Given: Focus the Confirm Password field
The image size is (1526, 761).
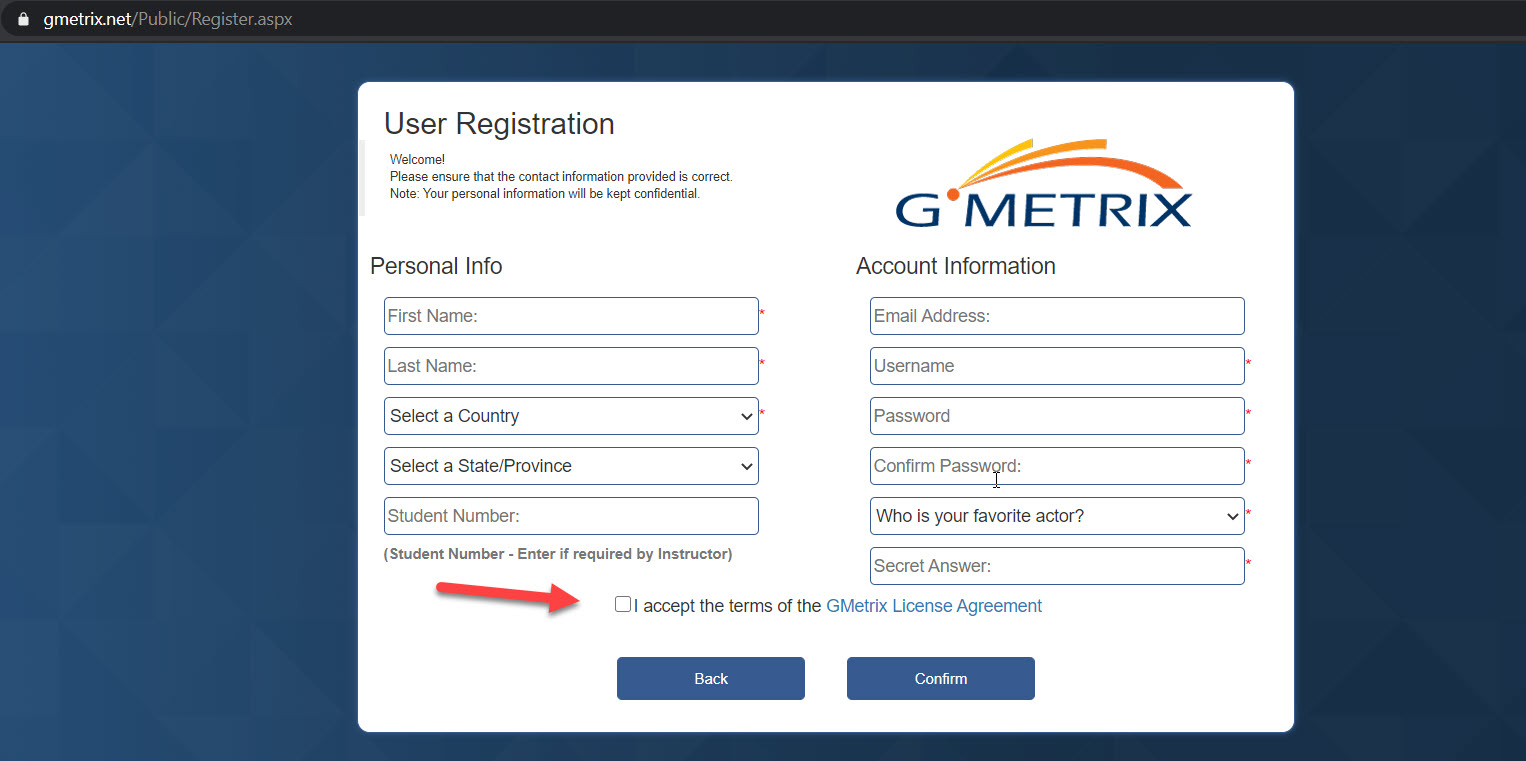Looking at the screenshot, I should click(x=1057, y=466).
